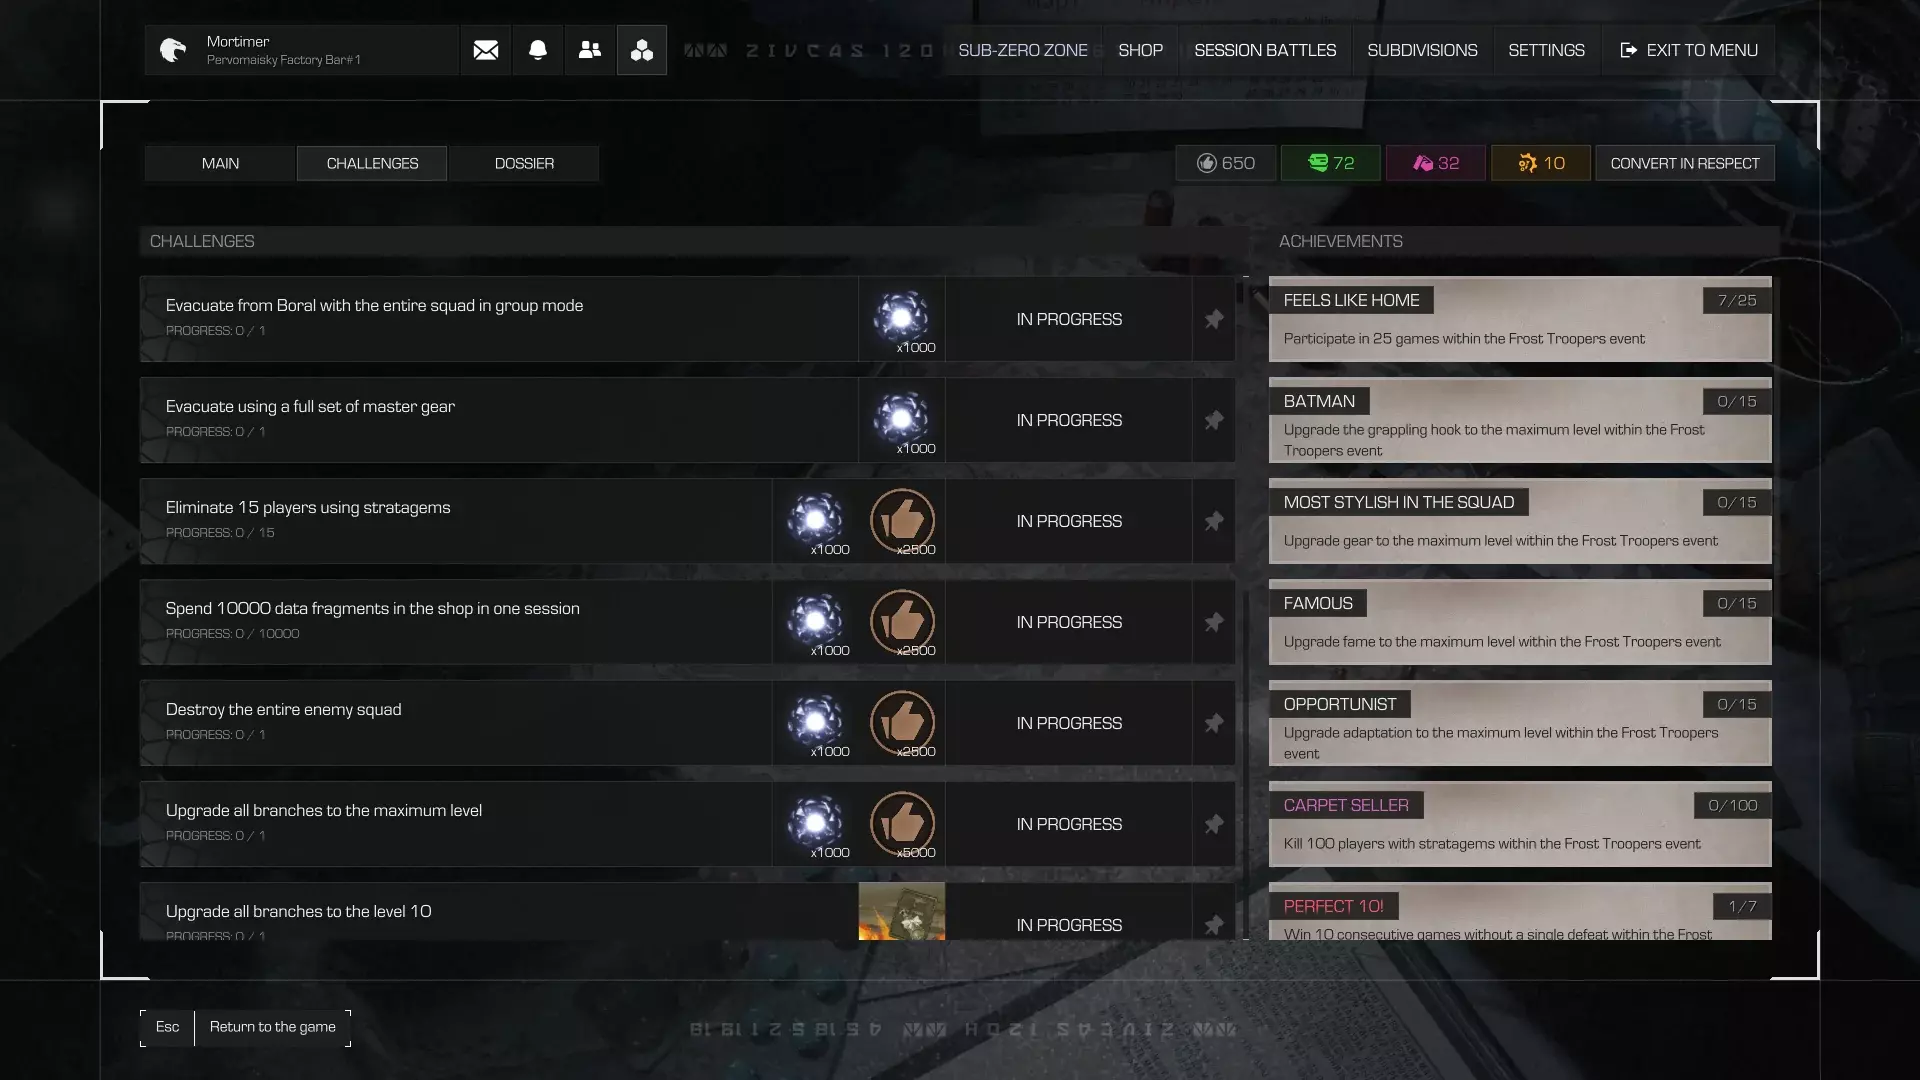Click the challenges list scrollbar
Viewport: 1920px width, 1080px height.
coord(1245,608)
